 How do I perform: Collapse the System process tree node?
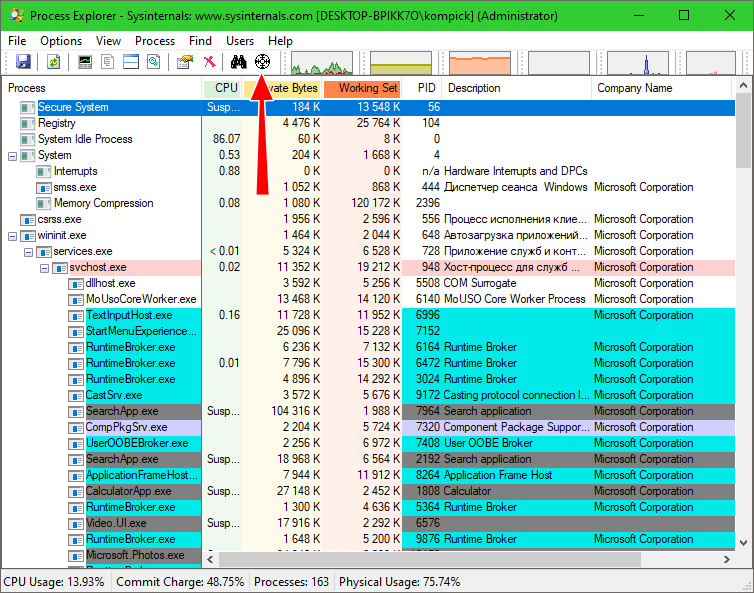(13, 156)
